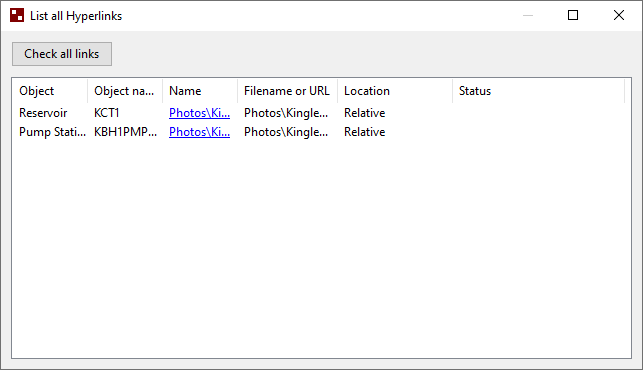This screenshot has width=643, height=370.
Task: Select the KCT1 object name cell
Action: point(107,113)
